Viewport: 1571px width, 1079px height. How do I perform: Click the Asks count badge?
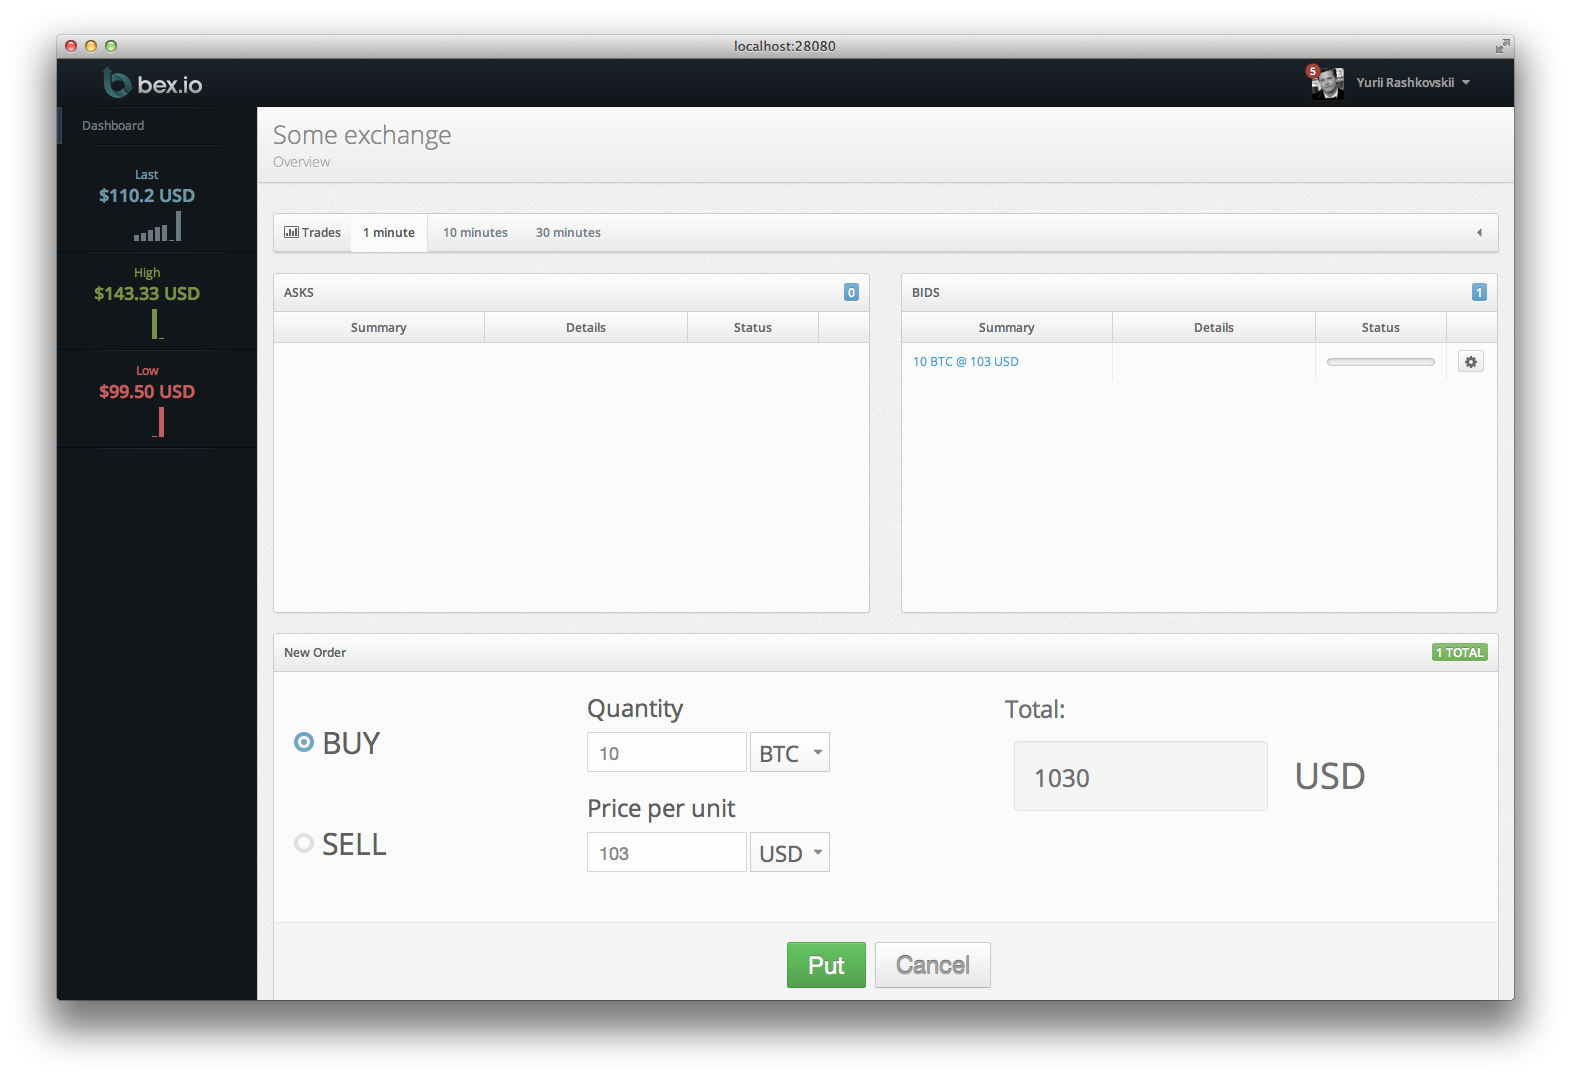851,292
